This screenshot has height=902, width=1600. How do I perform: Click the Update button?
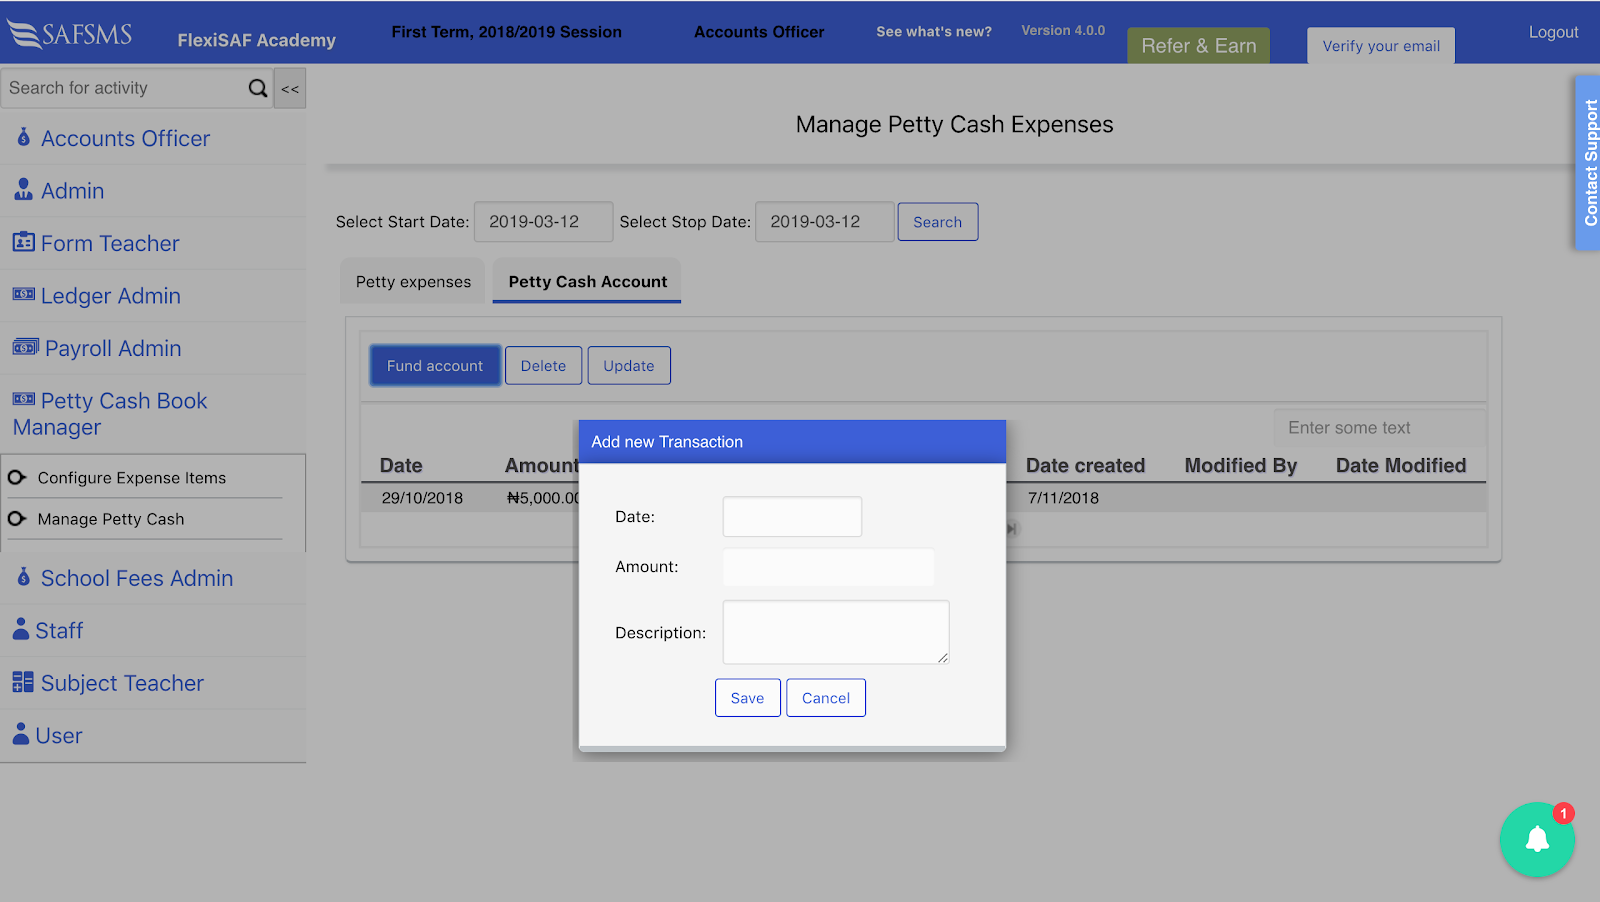point(629,366)
